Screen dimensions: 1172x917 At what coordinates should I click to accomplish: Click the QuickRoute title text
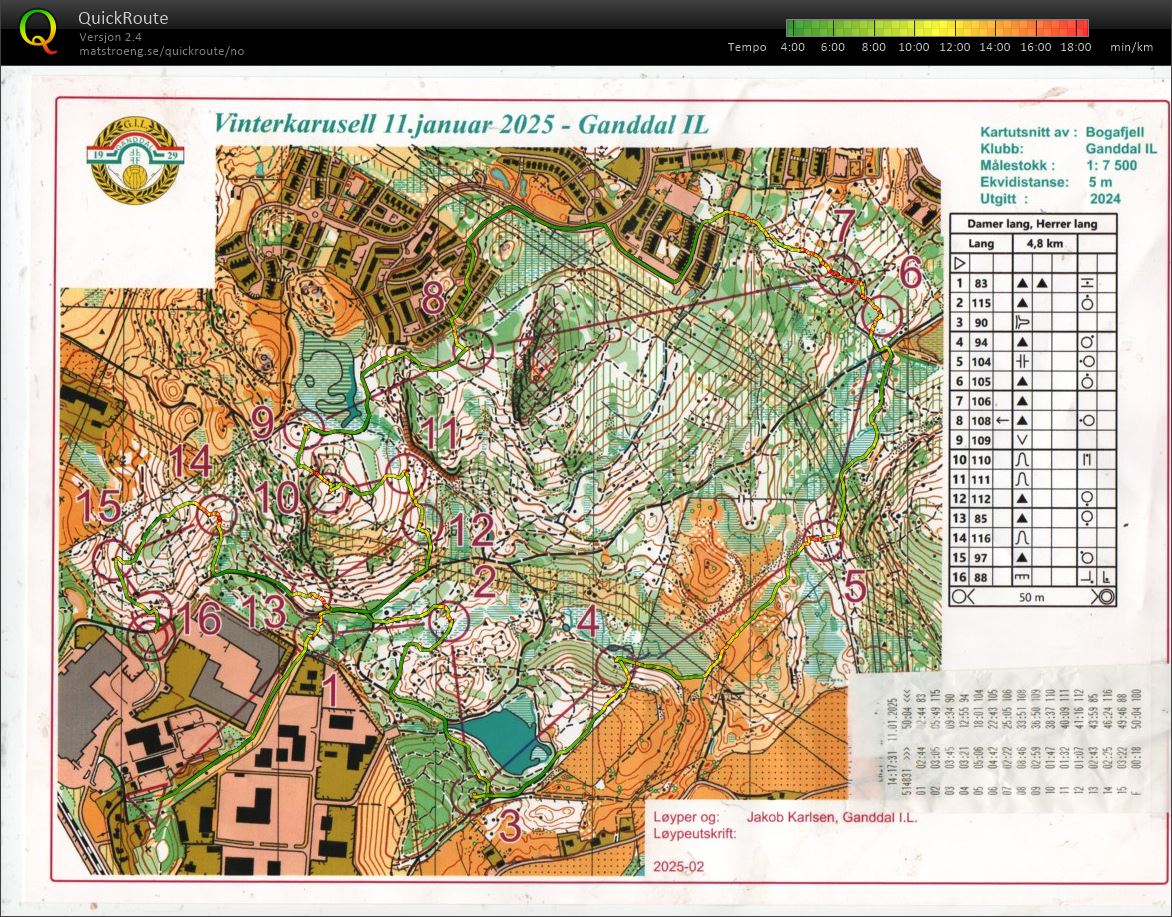click(123, 18)
